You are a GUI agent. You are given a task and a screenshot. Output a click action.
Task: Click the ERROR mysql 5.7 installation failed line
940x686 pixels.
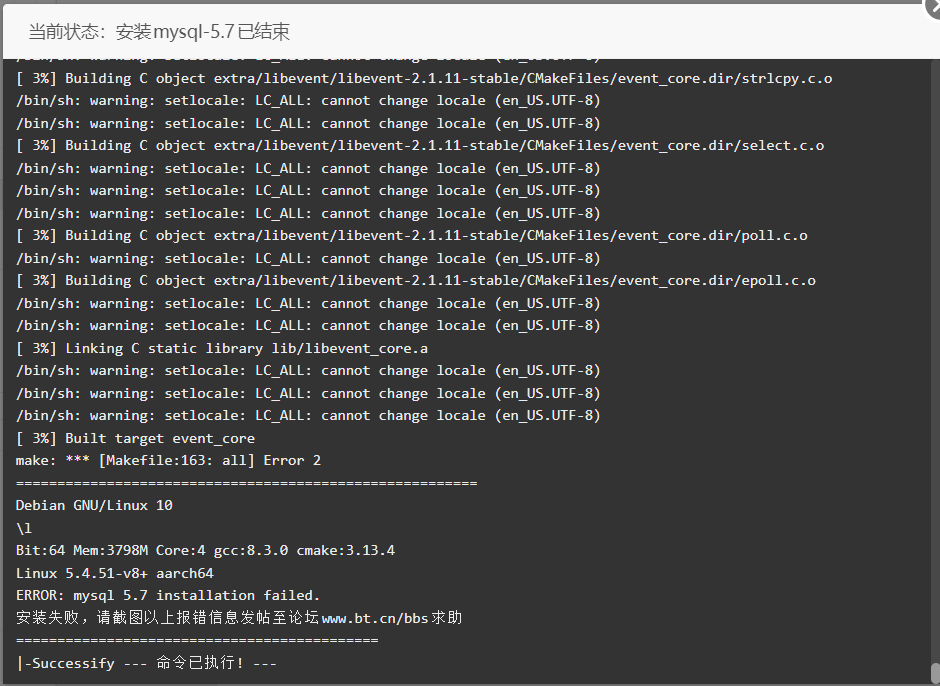pos(168,595)
